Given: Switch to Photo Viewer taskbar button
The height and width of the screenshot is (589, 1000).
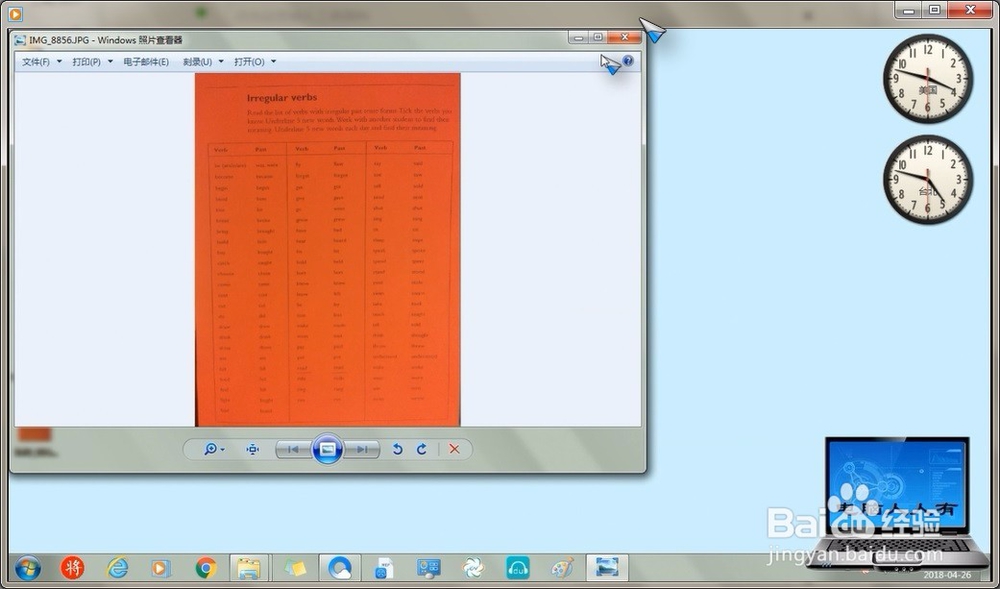Looking at the screenshot, I should pos(607,567).
